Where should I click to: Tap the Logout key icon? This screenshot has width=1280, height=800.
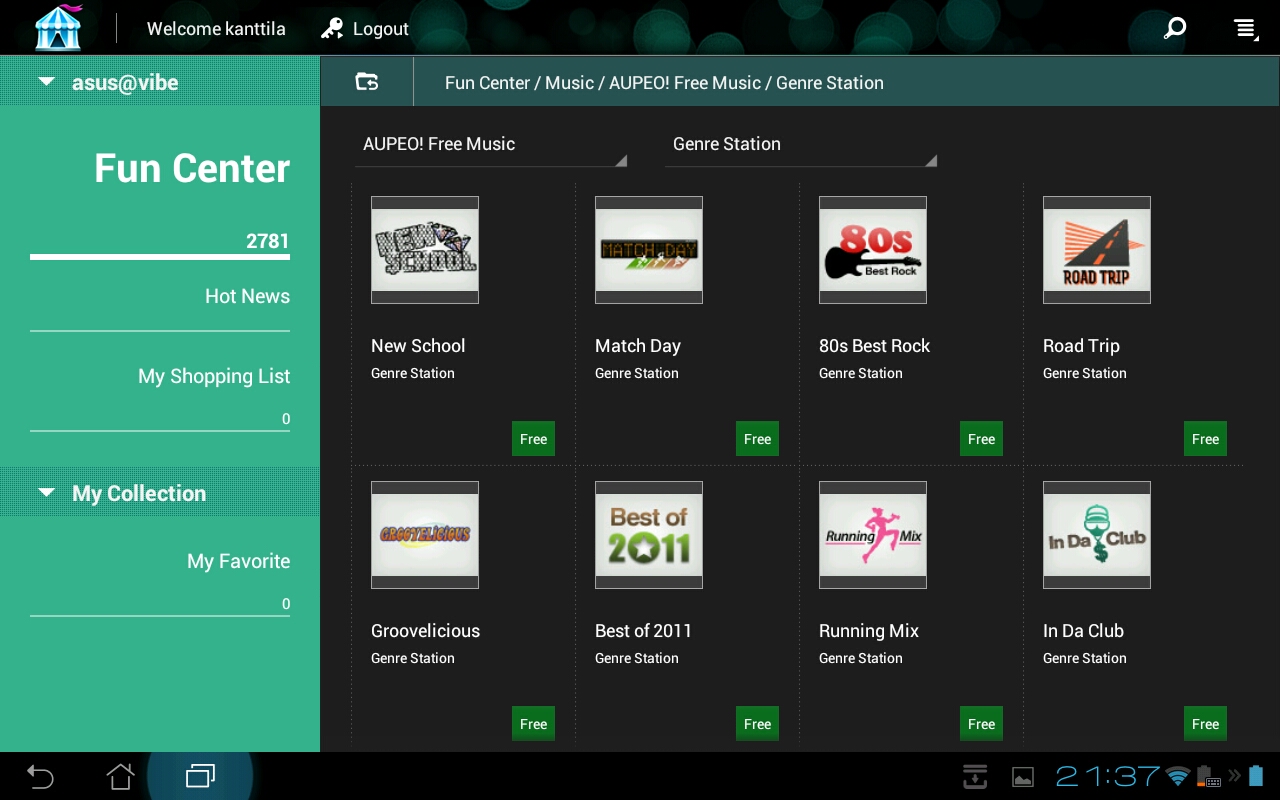332,29
